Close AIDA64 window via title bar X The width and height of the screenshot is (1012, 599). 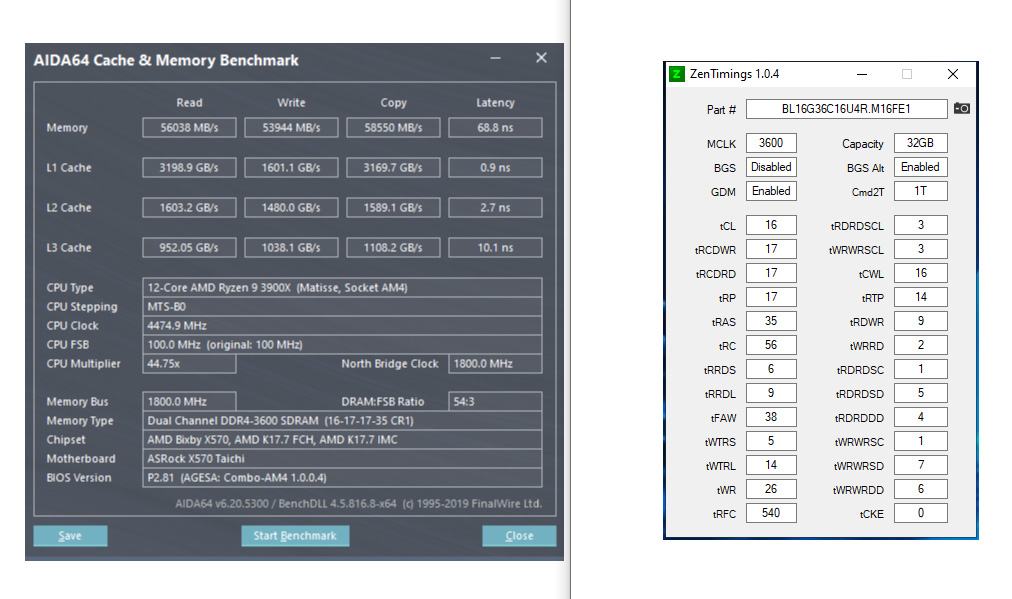[541, 58]
